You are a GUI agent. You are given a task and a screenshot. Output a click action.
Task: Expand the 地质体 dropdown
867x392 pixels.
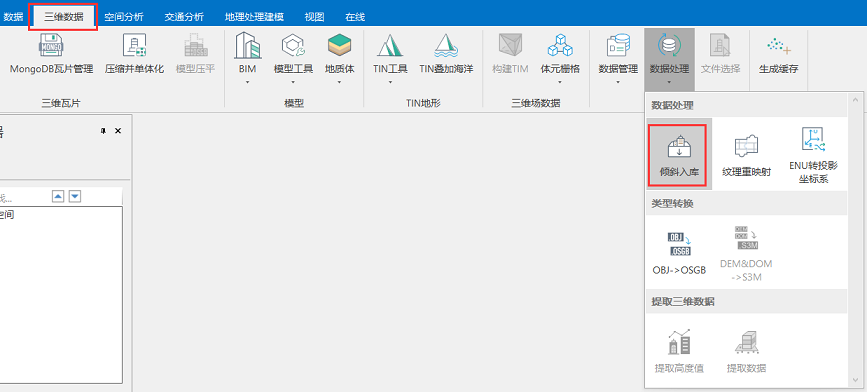click(340, 58)
